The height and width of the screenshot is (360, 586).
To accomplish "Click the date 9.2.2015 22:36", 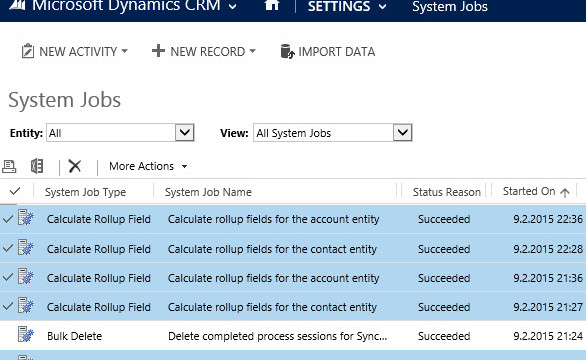I will pyautogui.click(x=548, y=219).
